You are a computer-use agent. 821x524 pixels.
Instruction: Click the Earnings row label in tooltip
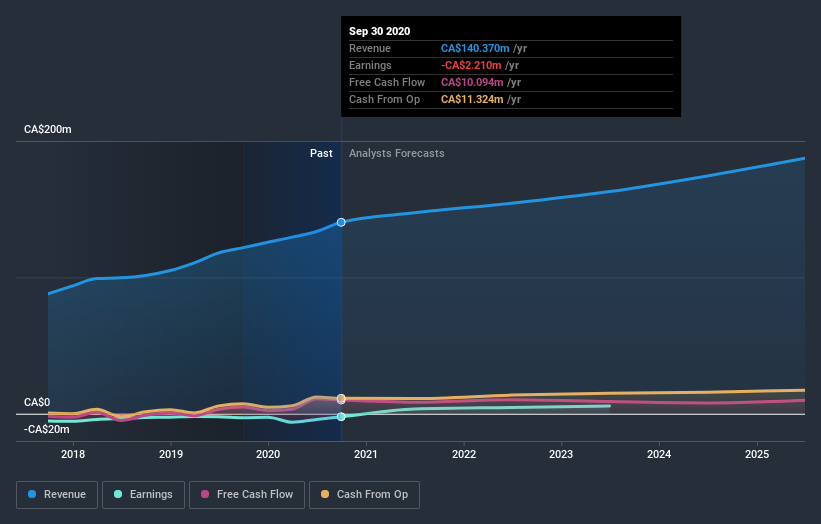[370, 65]
